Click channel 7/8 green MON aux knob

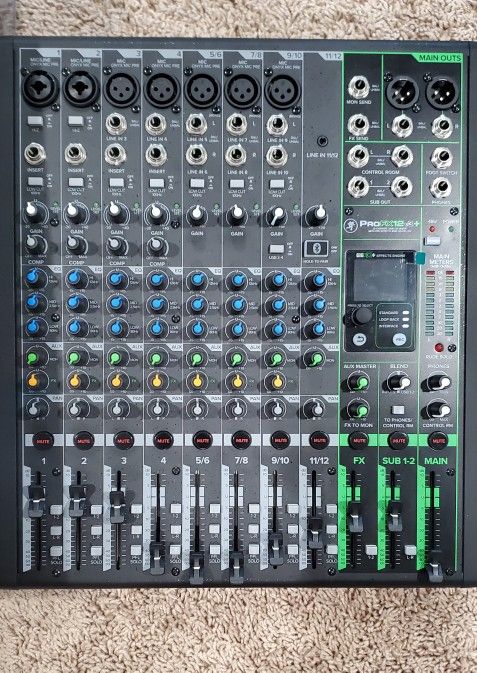(x=237, y=358)
